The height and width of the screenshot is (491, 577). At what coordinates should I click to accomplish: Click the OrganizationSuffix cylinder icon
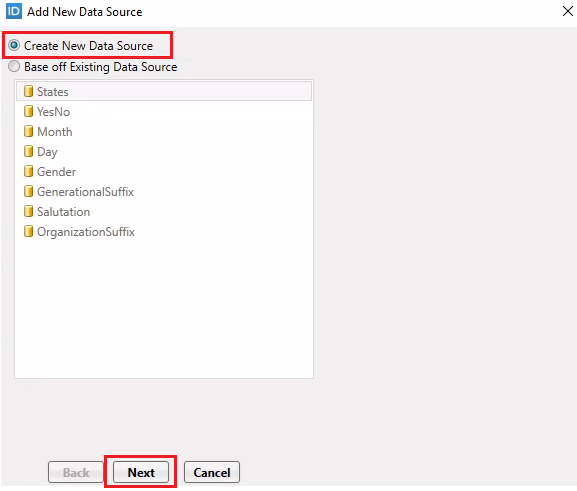coord(28,231)
